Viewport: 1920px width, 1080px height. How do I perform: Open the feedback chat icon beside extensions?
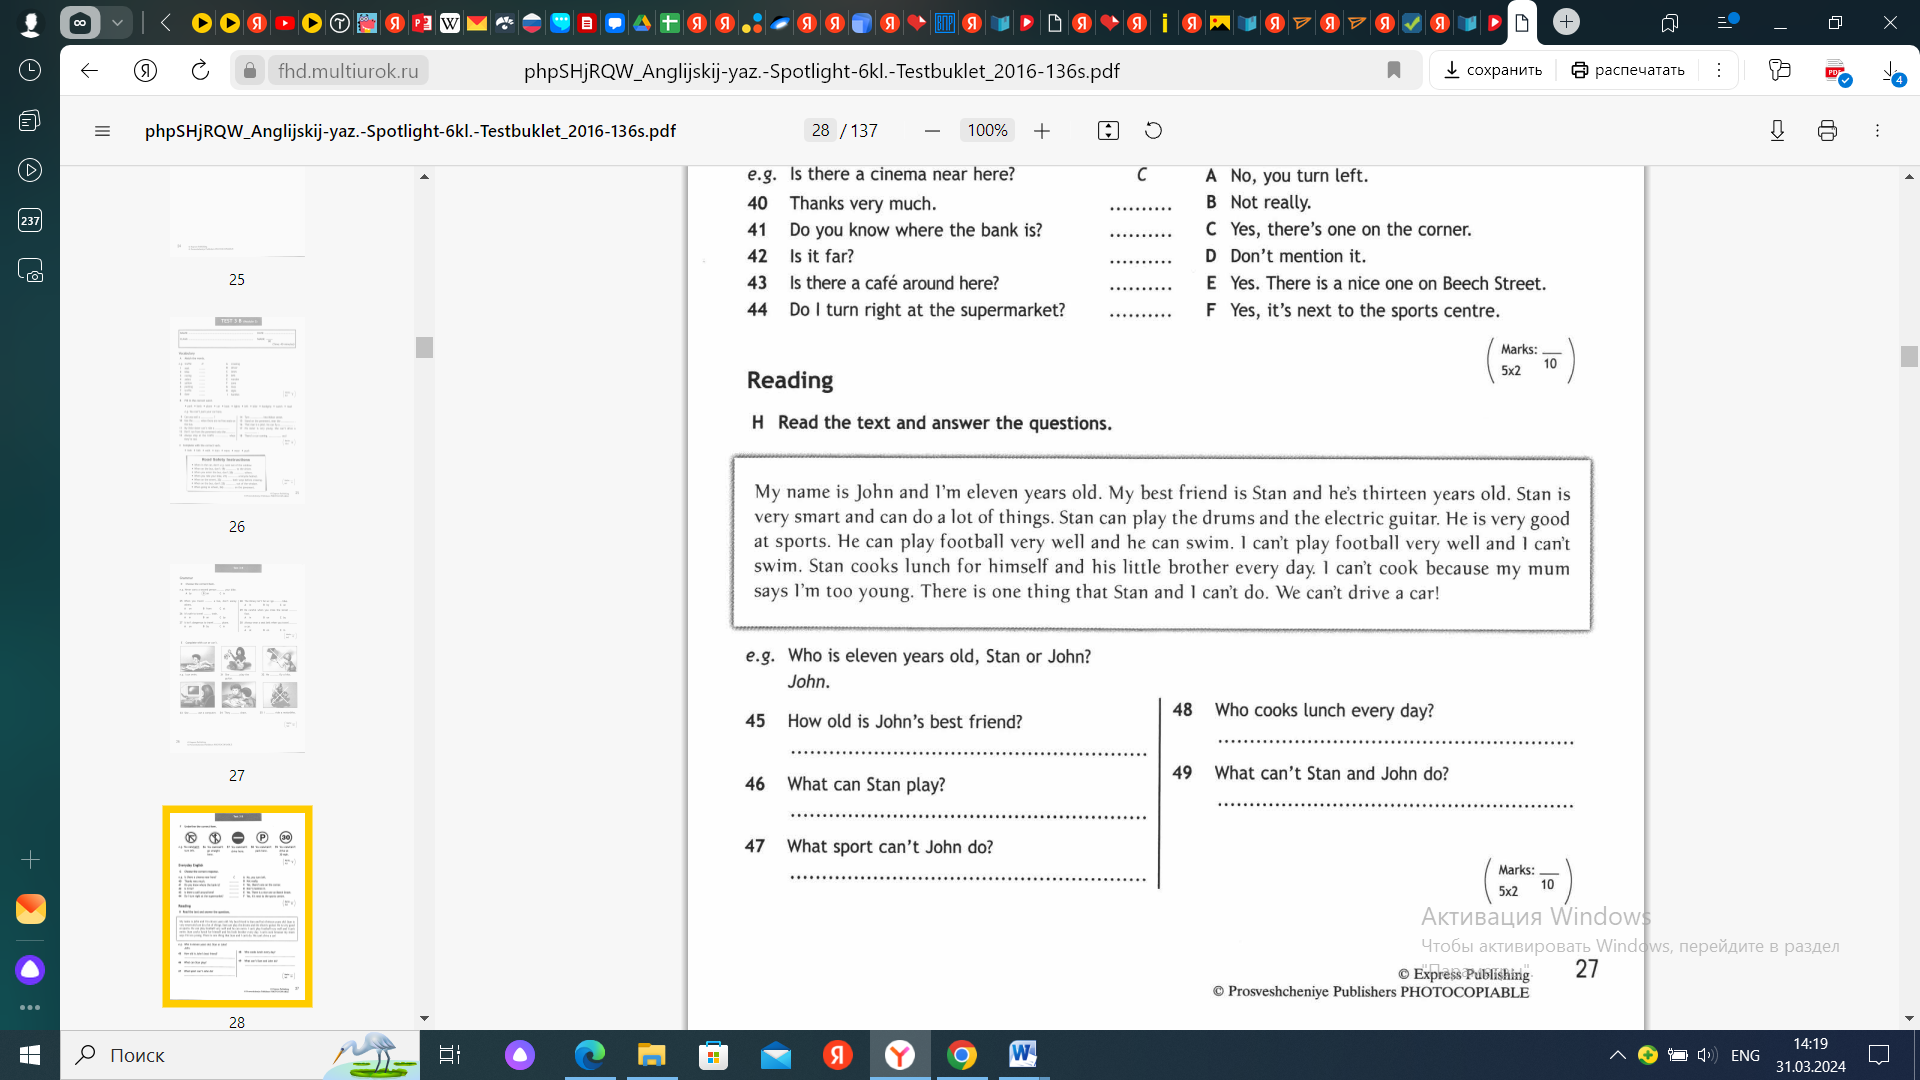(x=1779, y=70)
